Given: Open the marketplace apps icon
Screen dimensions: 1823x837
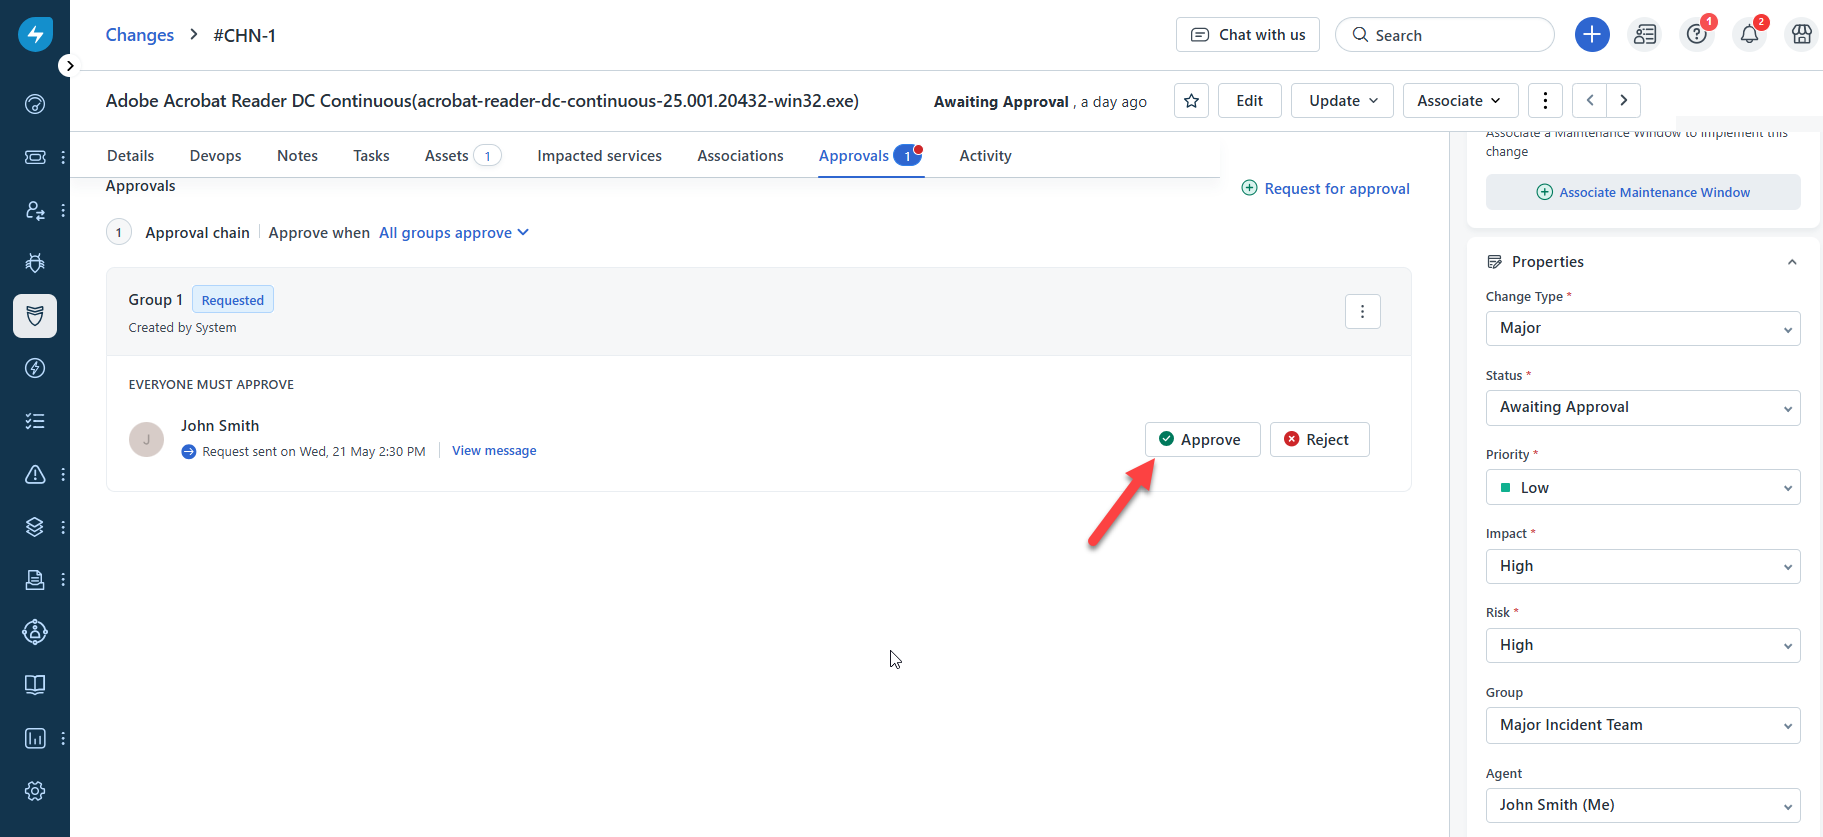Looking at the screenshot, I should click(1802, 35).
